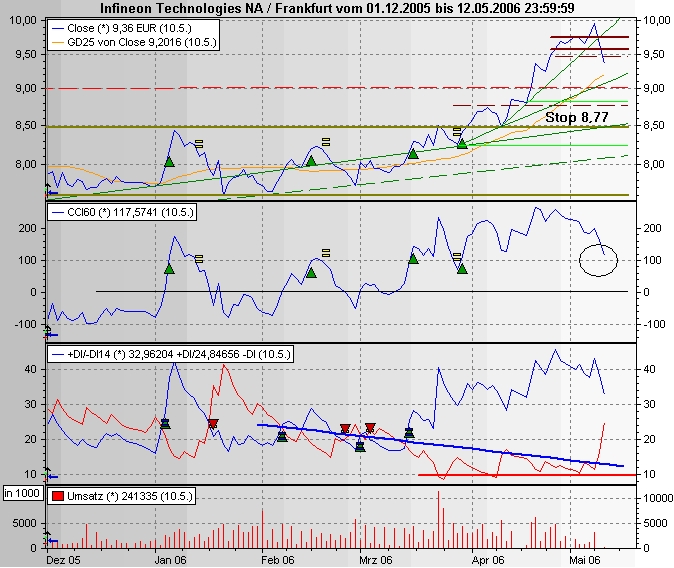
Task: Click the red Umsatz legend color swatch
Action: [58, 496]
